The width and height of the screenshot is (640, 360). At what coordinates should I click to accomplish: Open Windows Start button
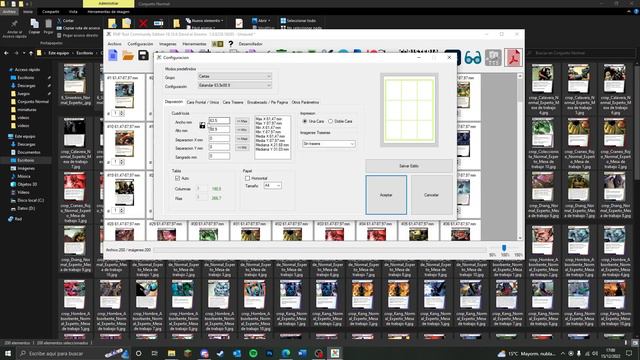pyautogui.click(x=7, y=353)
